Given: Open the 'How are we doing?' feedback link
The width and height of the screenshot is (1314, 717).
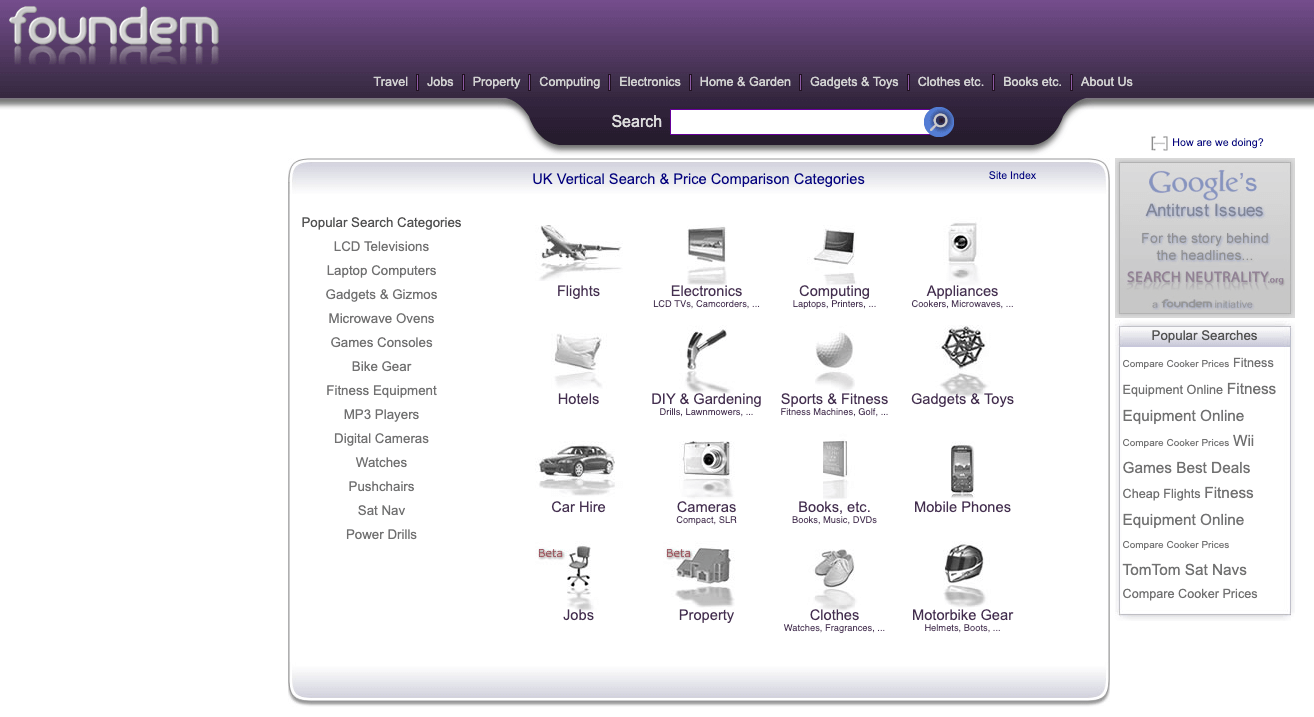Looking at the screenshot, I should tap(1216, 143).
